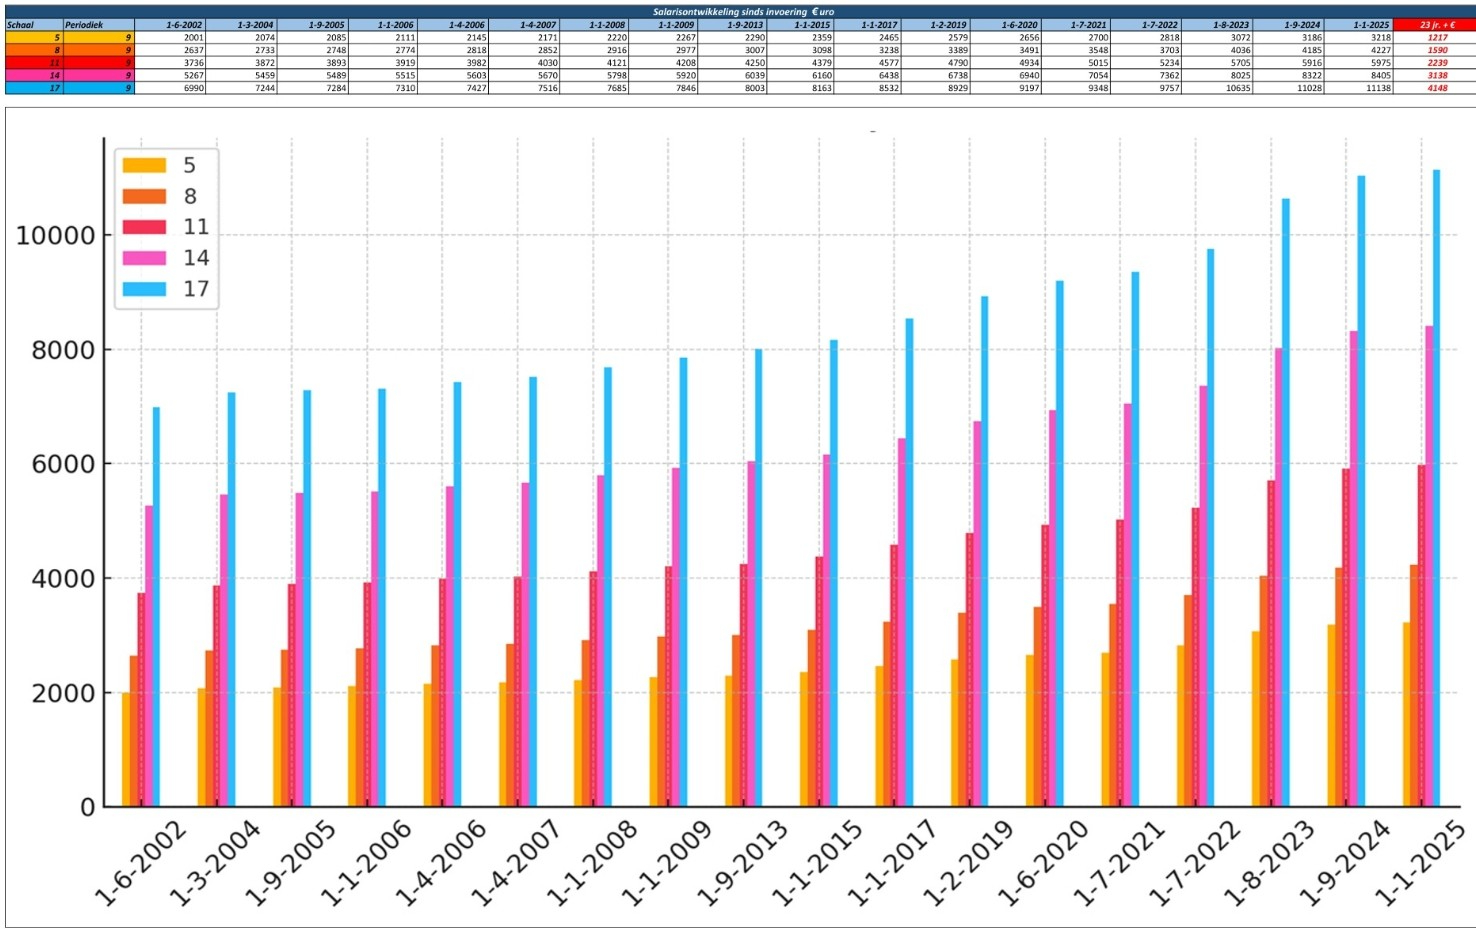Click the x-axis label 1-8-2023
1476x929 pixels.
[x=1268, y=863]
